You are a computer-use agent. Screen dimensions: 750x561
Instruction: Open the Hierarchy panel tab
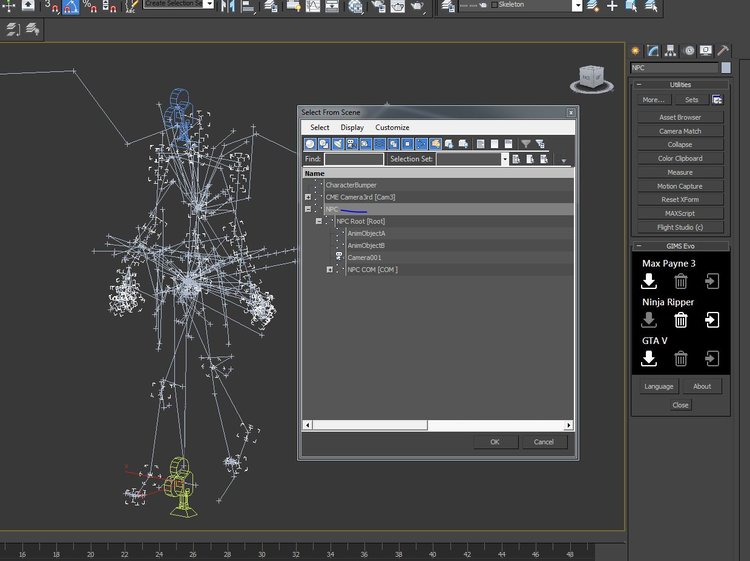[x=671, y=51]
